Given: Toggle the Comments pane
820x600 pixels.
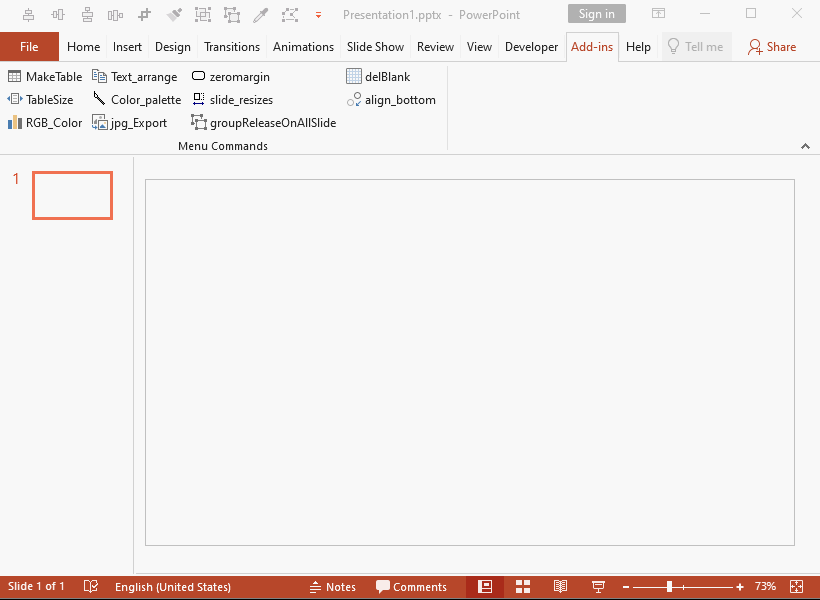Looking at the screenshot, I should (412, 587).
